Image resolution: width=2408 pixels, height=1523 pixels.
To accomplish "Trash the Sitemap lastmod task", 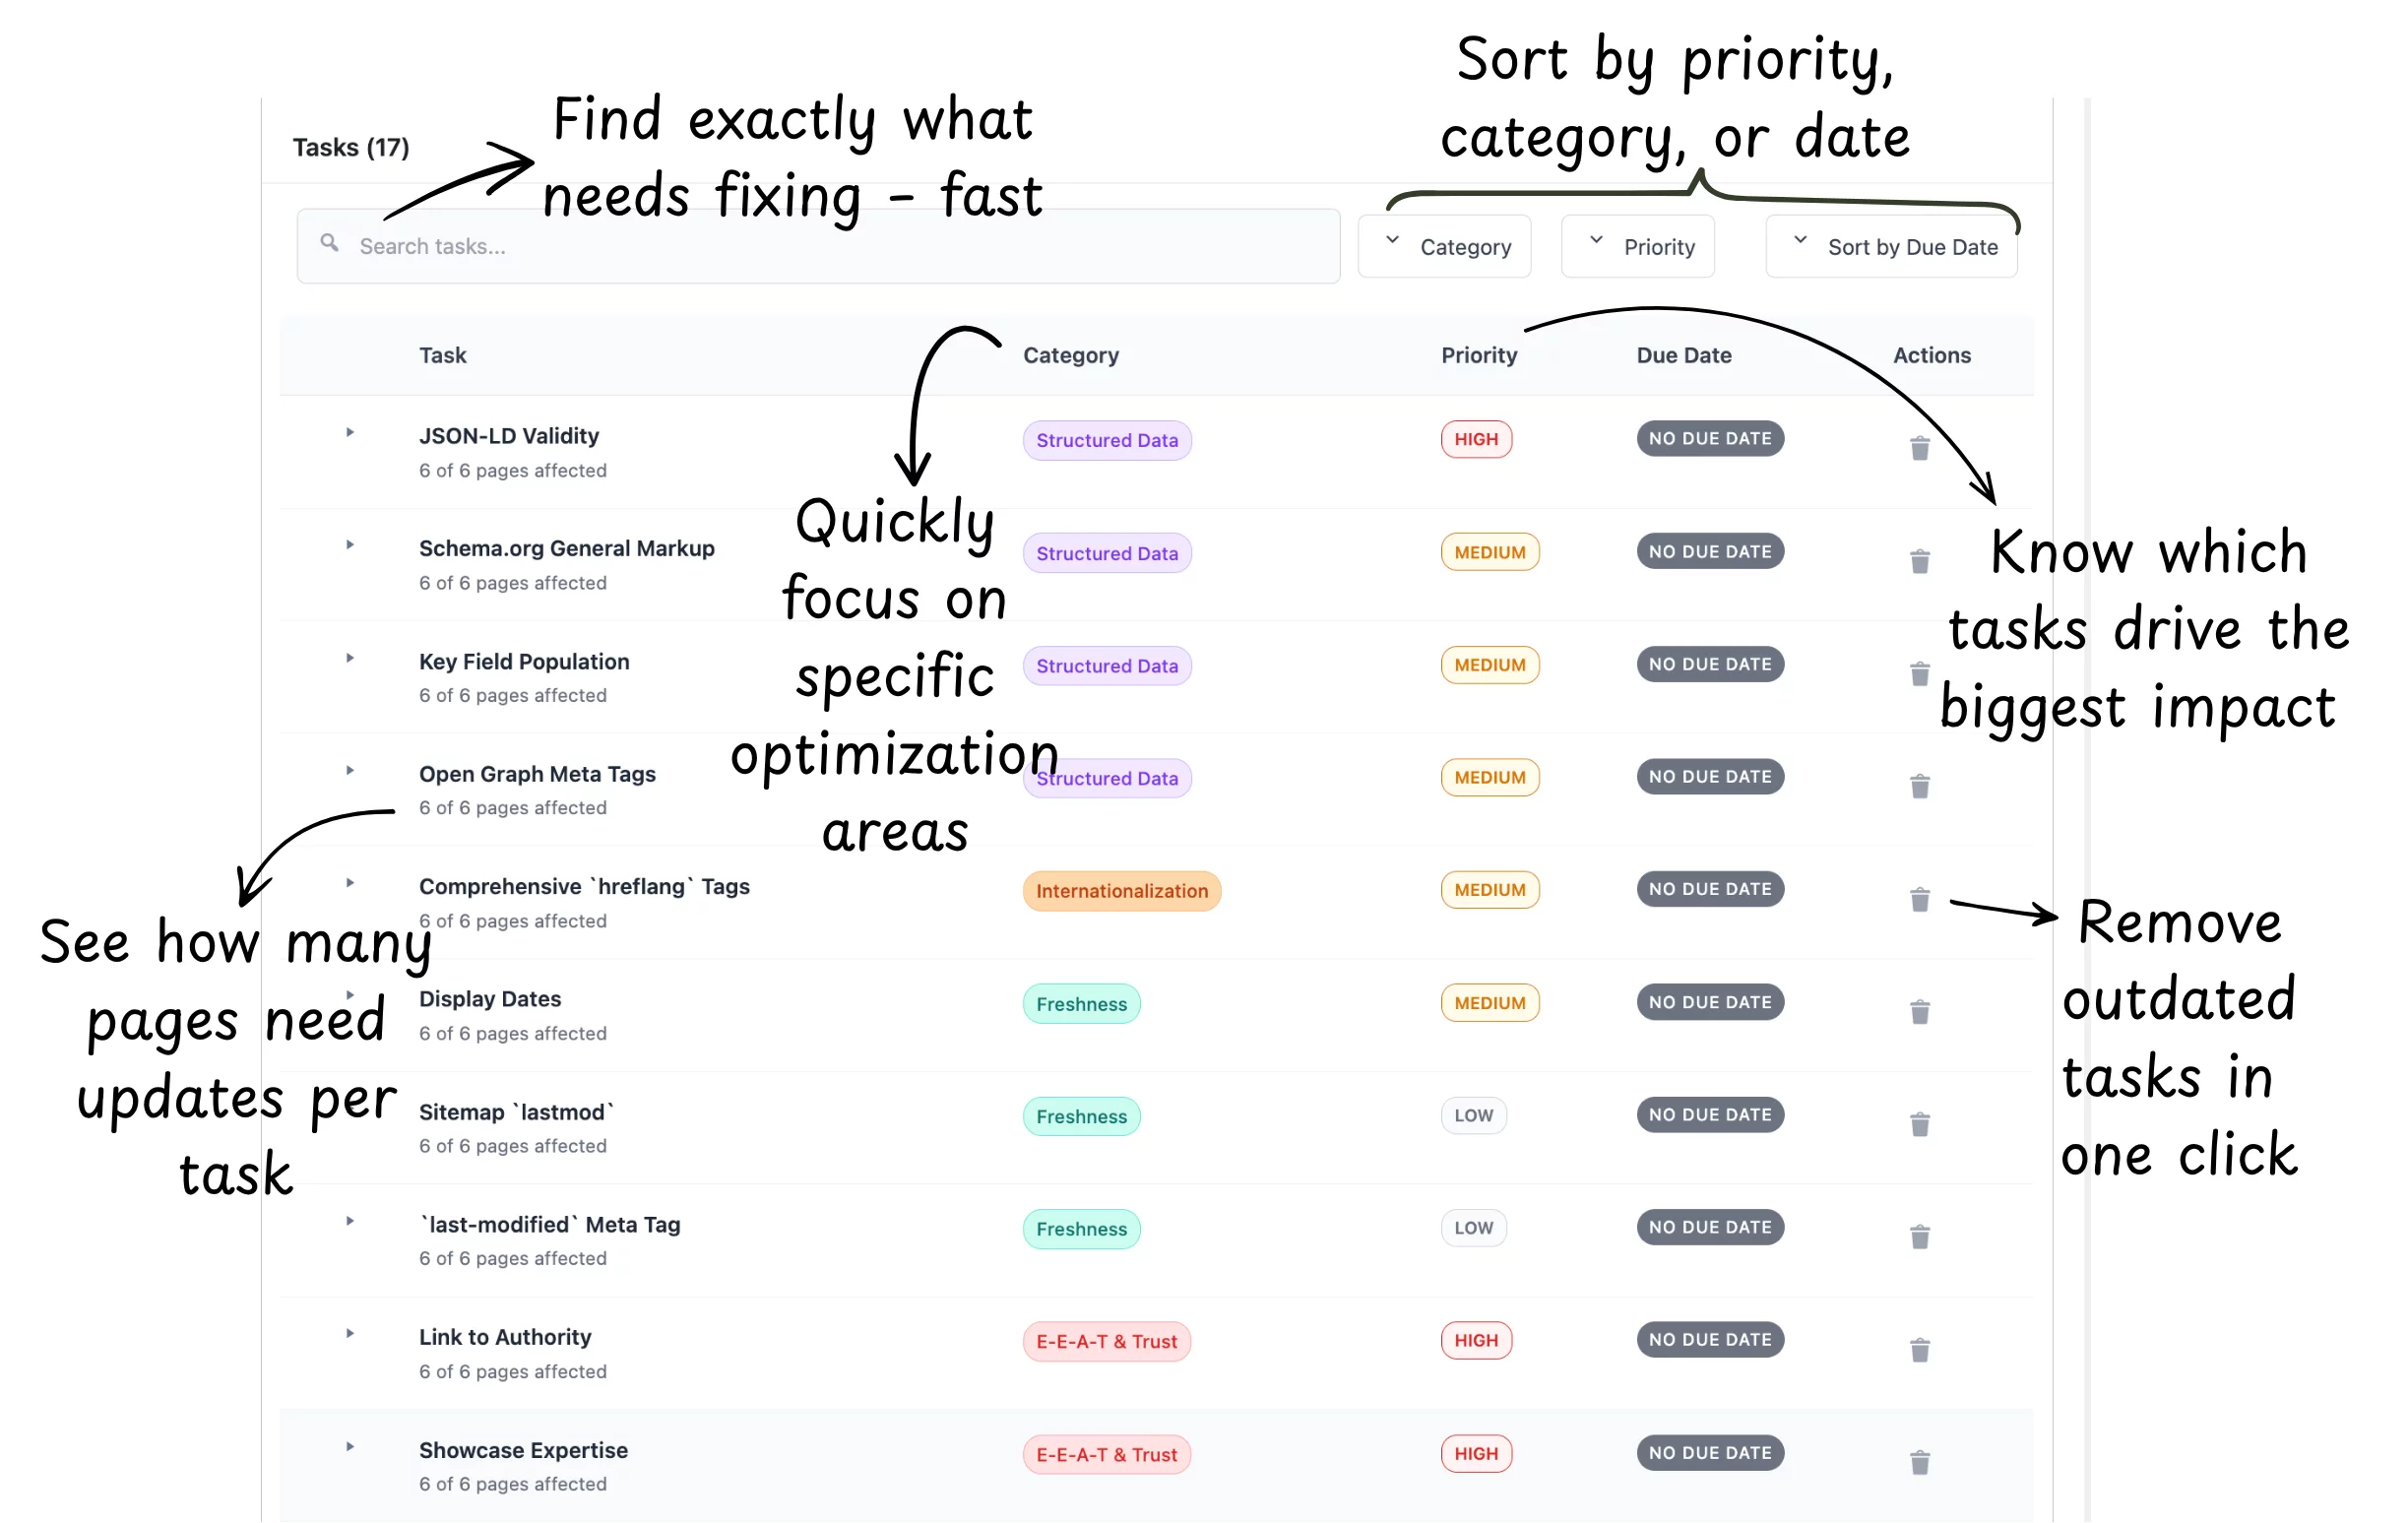I will tap(1919, 1125).
